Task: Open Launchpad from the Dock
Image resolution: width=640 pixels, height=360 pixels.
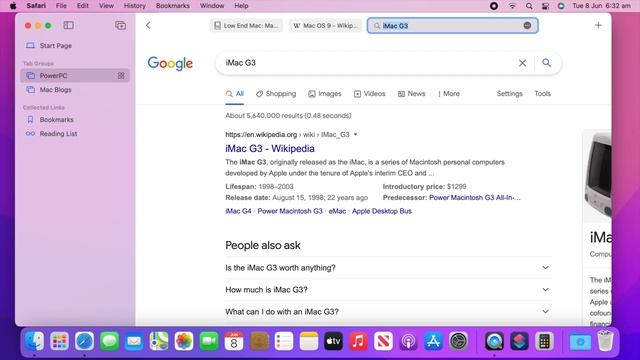Action: point(60,341)
